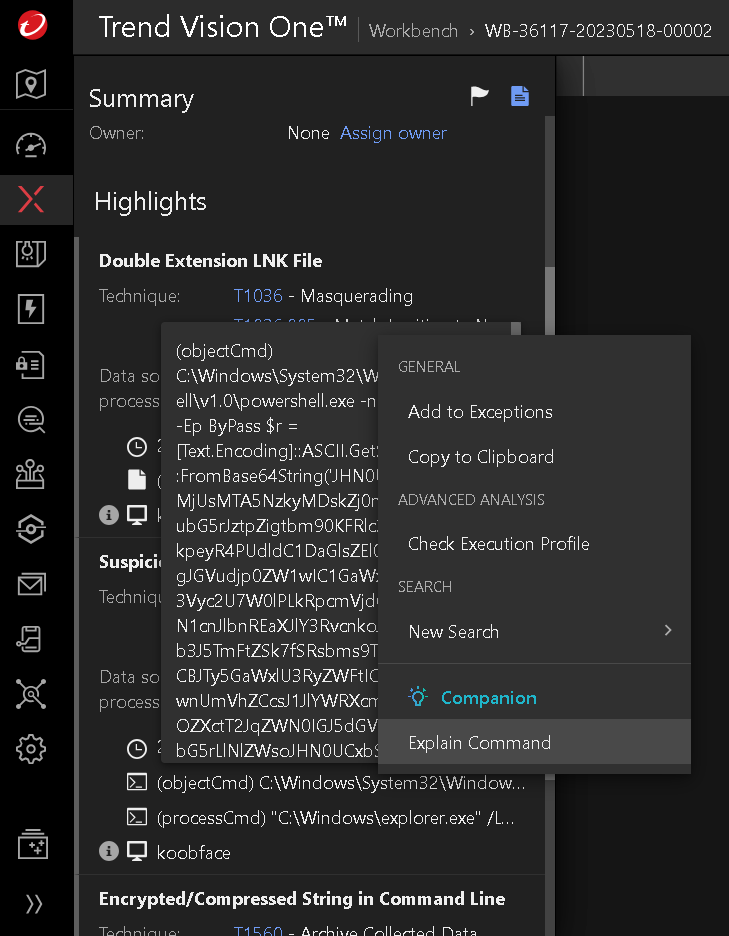The height and width of the screenshot is (936, 729).
Task: Select Add to Exceptions menu item
Action: point(480,412)
